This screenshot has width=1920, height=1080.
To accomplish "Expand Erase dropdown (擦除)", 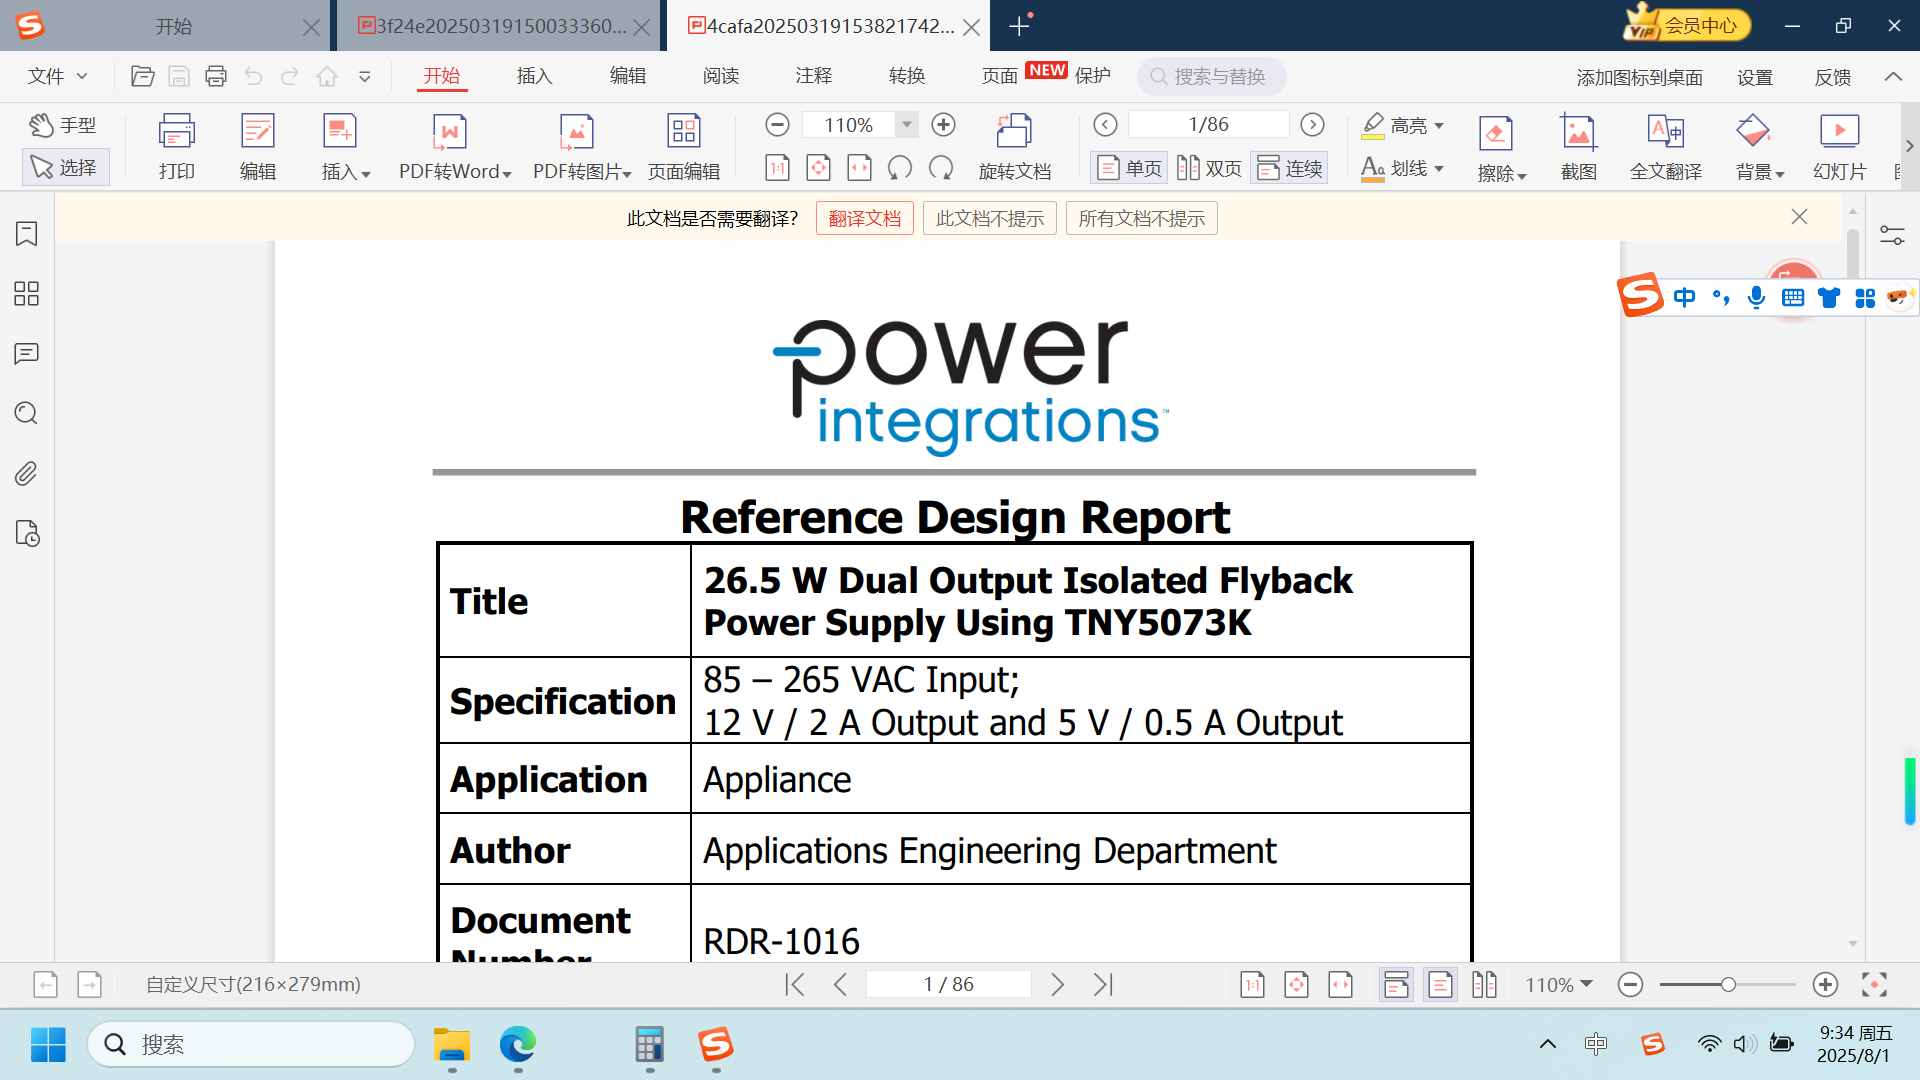I will click(x=1522, y=175).
